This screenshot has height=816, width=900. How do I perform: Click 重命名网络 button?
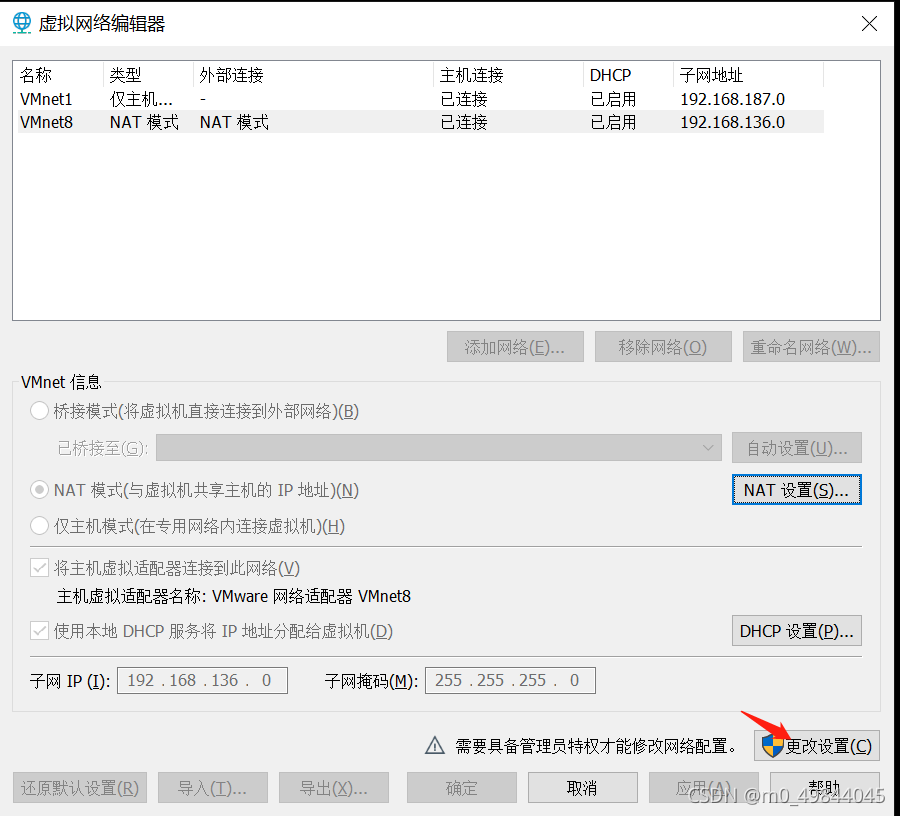point(811,347)
